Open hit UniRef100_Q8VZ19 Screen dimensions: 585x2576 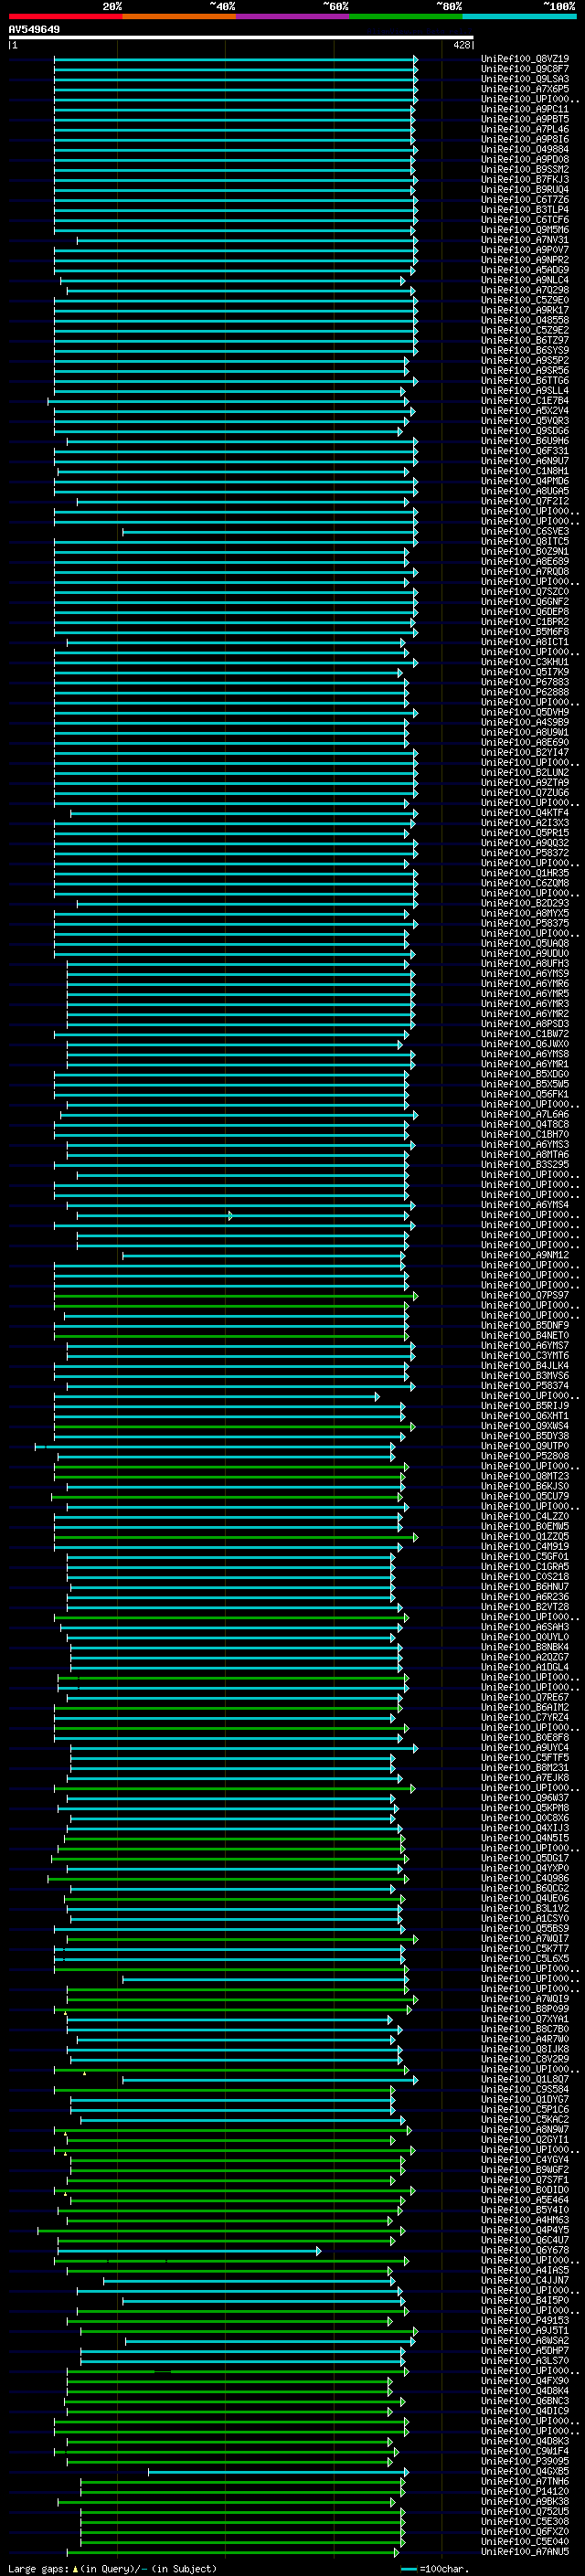click(x=525, y=59)
